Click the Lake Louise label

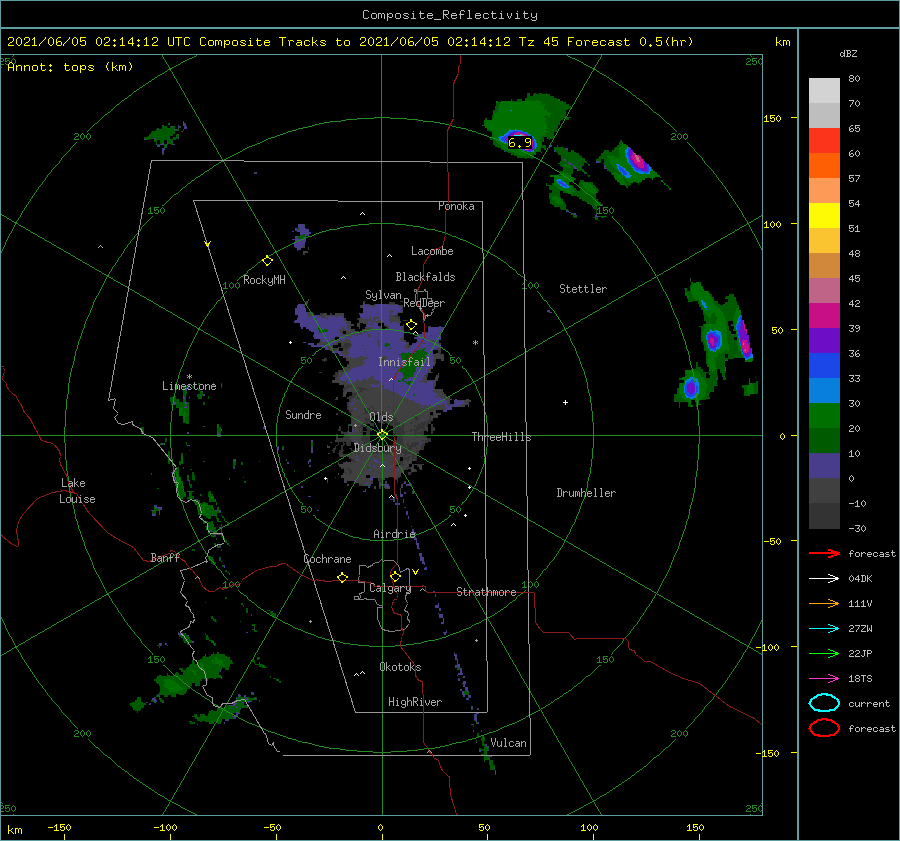pos(77,491)
